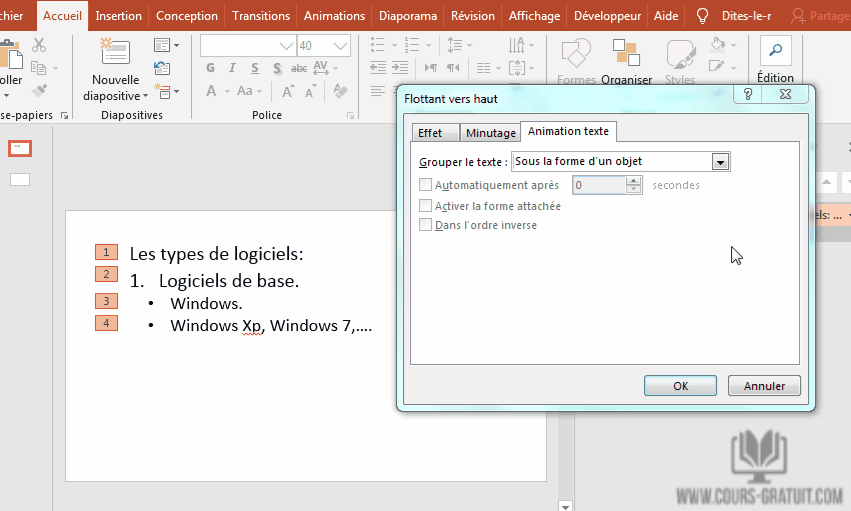Check the Automatiquement après checkbox
Screen dimensions: 851x511
point(426,184)
